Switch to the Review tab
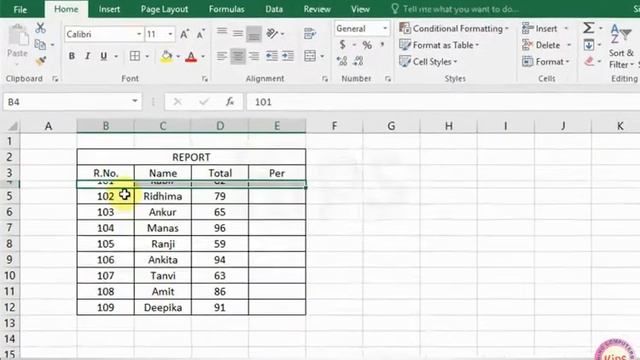The height and width of the screenshot is (360, 640). [317, 9]
